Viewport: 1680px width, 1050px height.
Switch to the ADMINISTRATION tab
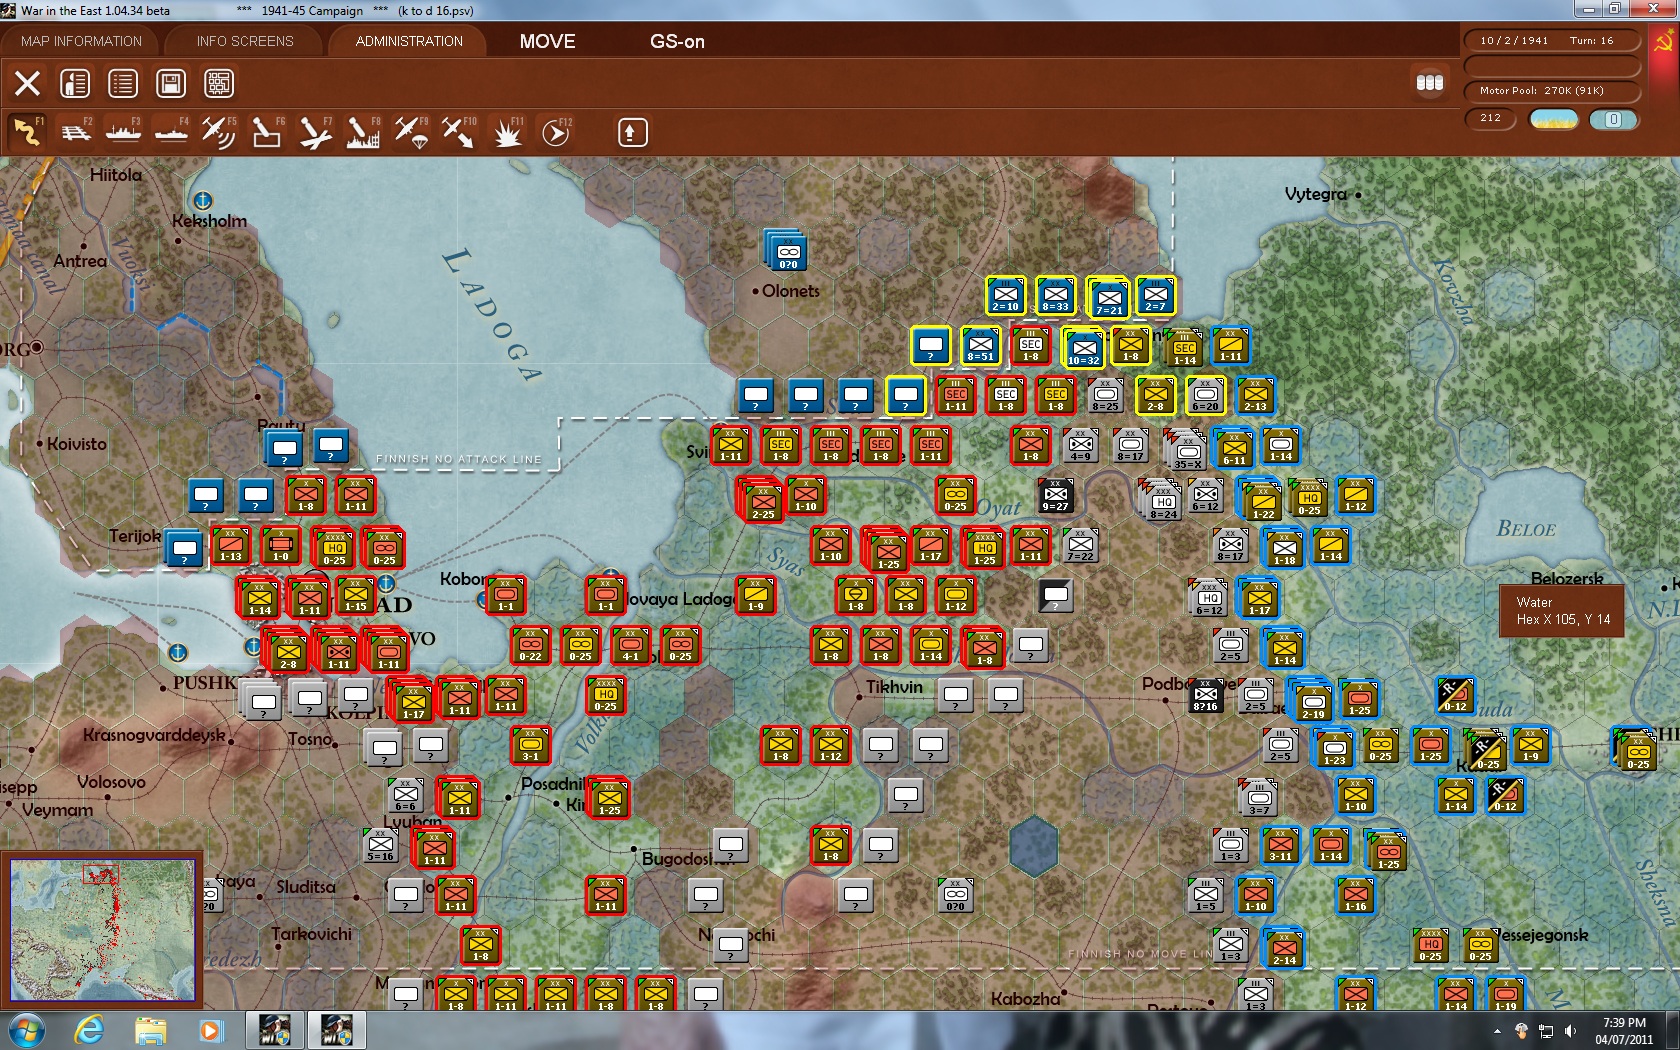409,41
